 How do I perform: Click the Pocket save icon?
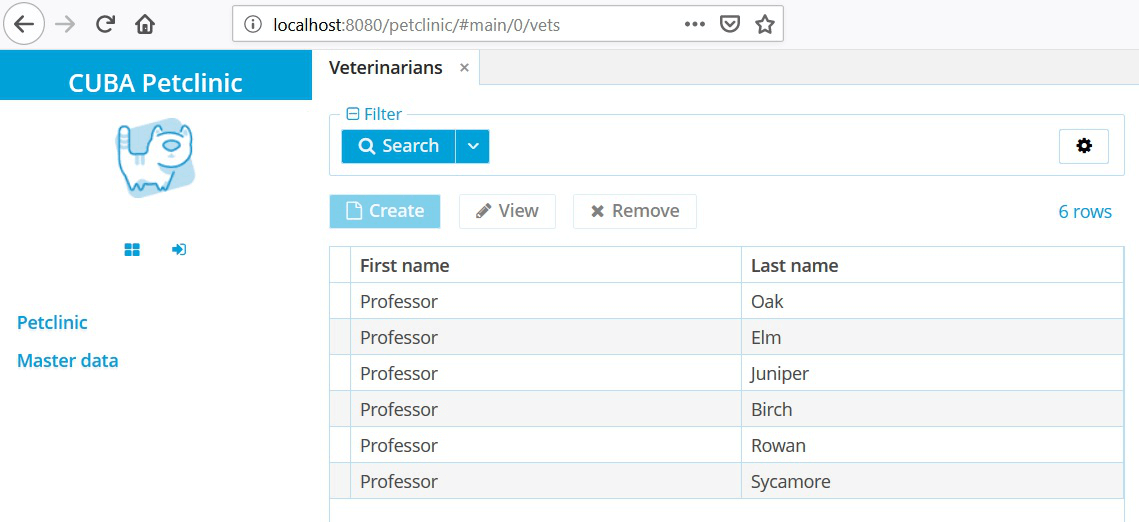pyautogui.click(x=731, y=24)
